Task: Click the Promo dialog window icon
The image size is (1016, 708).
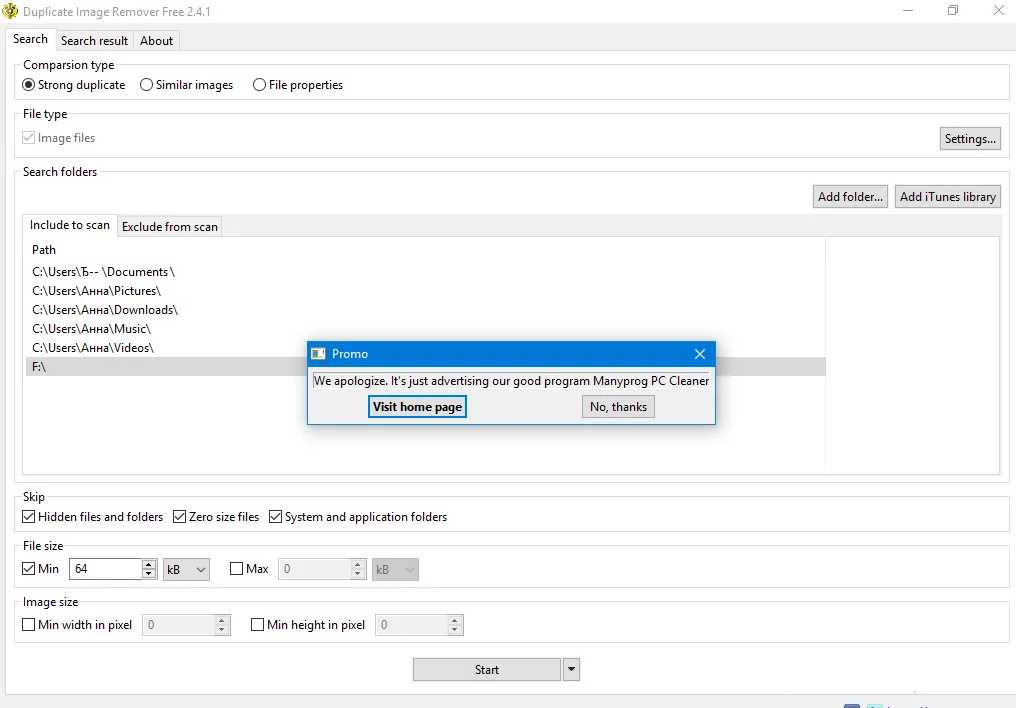Action: pos(318,354)
